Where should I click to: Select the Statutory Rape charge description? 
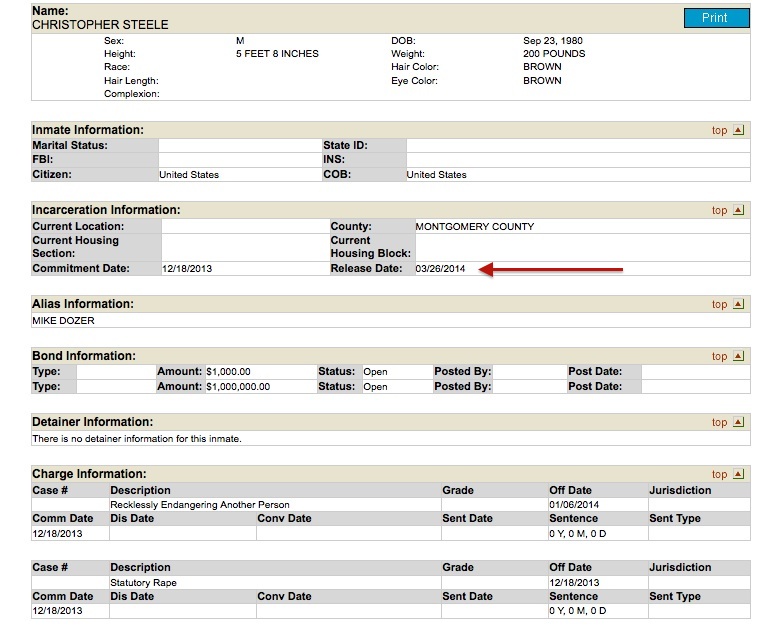point(143,583)
